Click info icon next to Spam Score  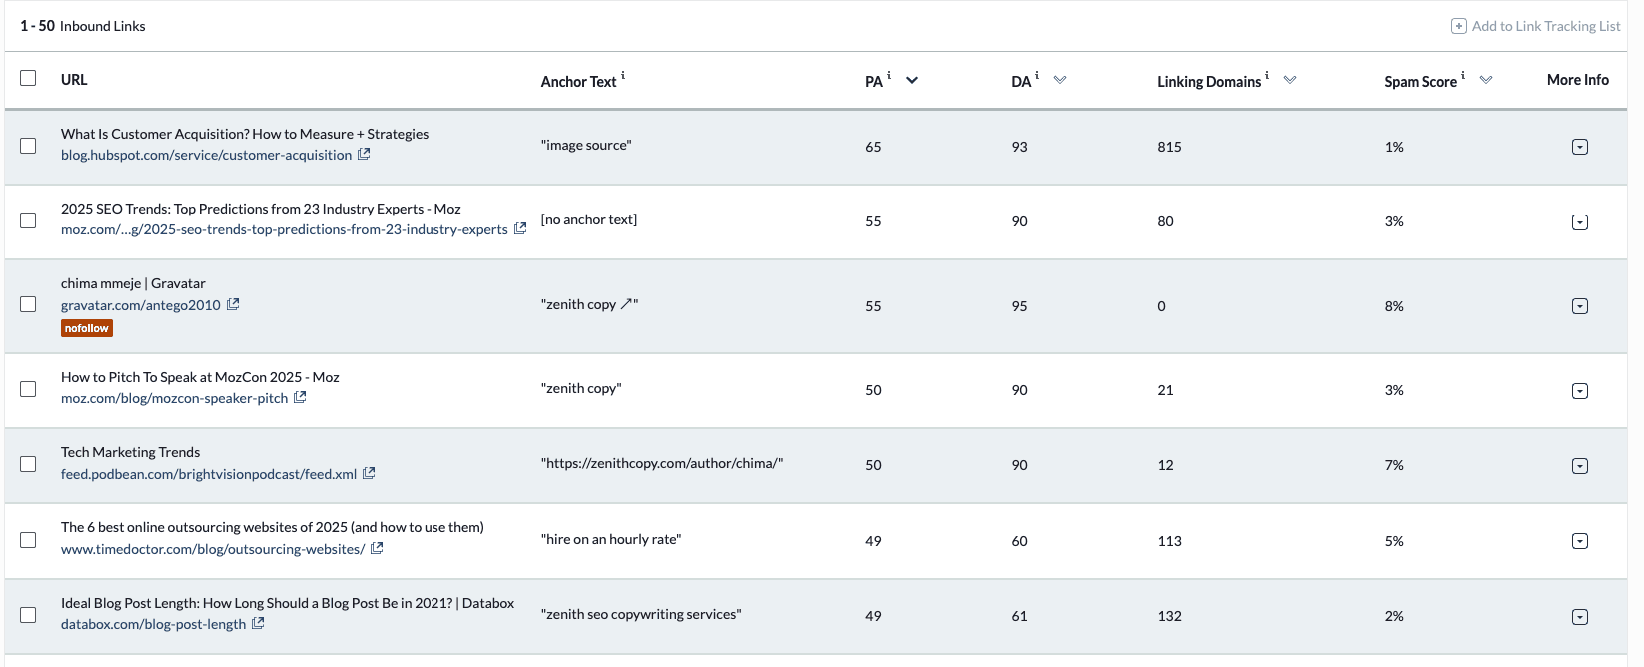[x=1463, y=75]
